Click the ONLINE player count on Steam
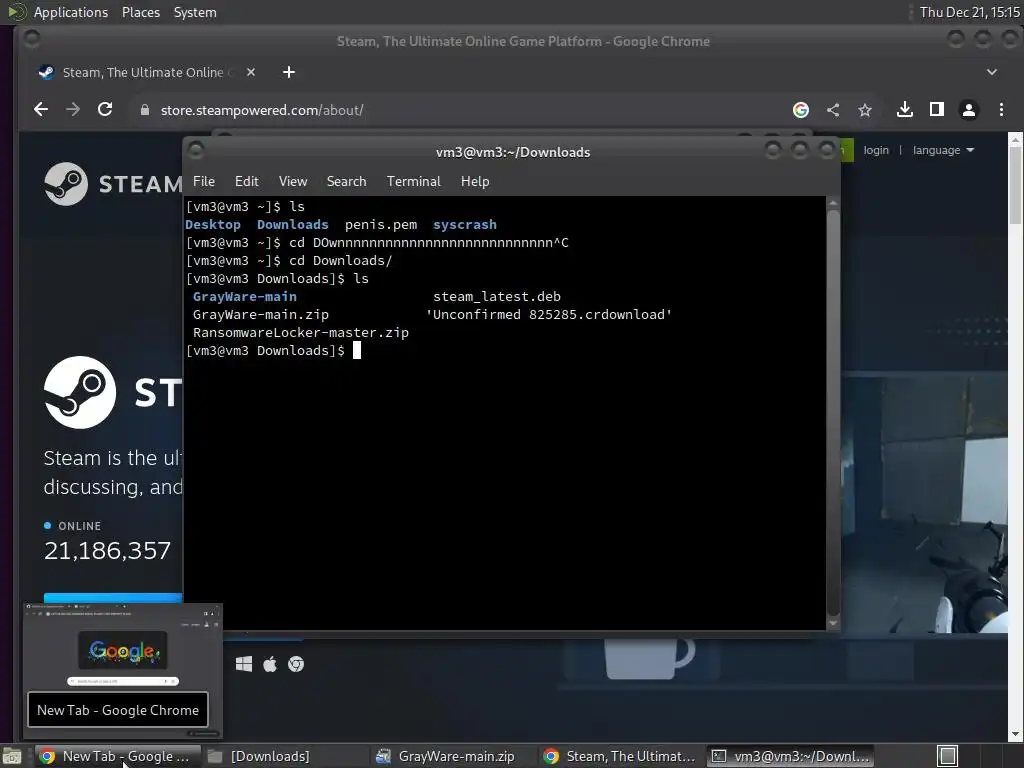This screenshot has height=768, width=1024. click(x=107, y=551)
